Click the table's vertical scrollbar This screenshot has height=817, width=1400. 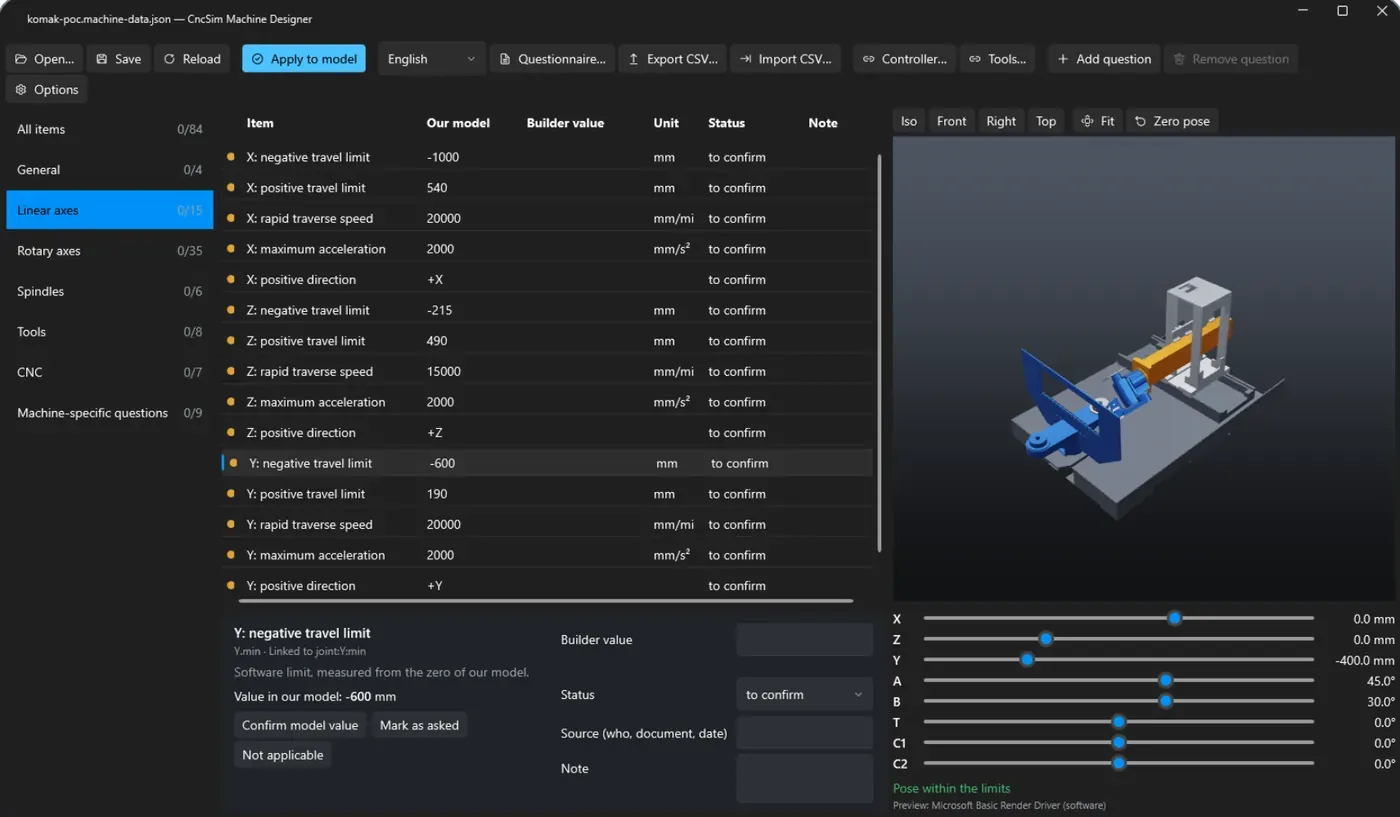pos(879,352)
